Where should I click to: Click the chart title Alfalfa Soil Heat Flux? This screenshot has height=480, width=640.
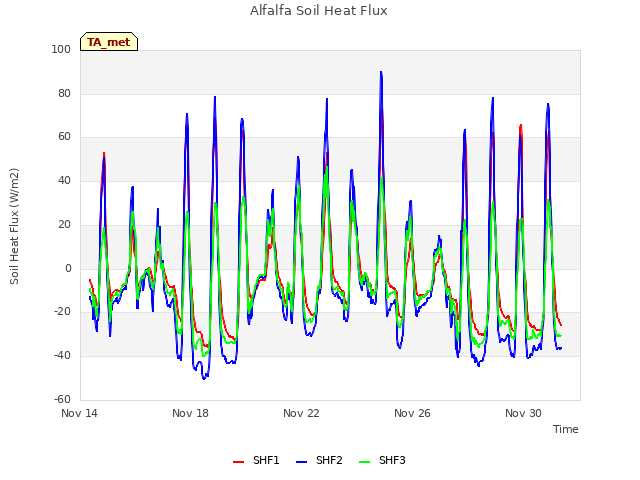click(x=319, y=11)
